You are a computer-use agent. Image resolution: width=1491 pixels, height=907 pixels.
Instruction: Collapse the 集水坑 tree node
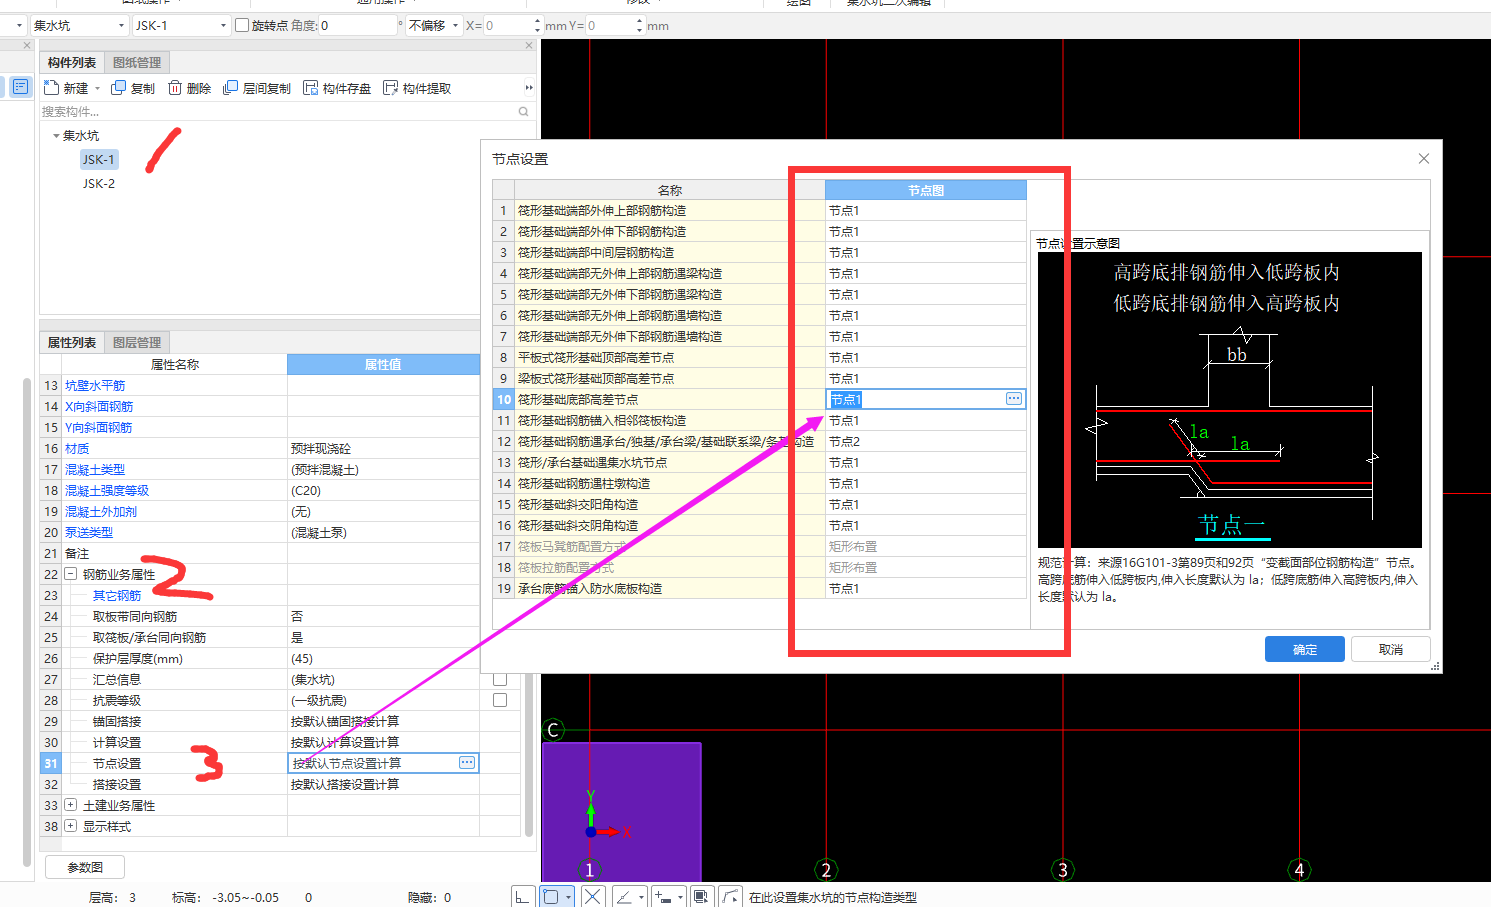(x=56, y=135)
